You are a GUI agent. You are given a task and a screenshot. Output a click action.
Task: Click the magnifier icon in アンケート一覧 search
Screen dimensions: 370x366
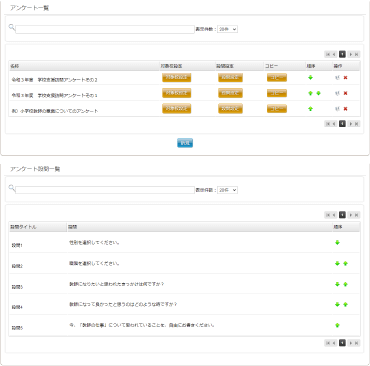12,27
